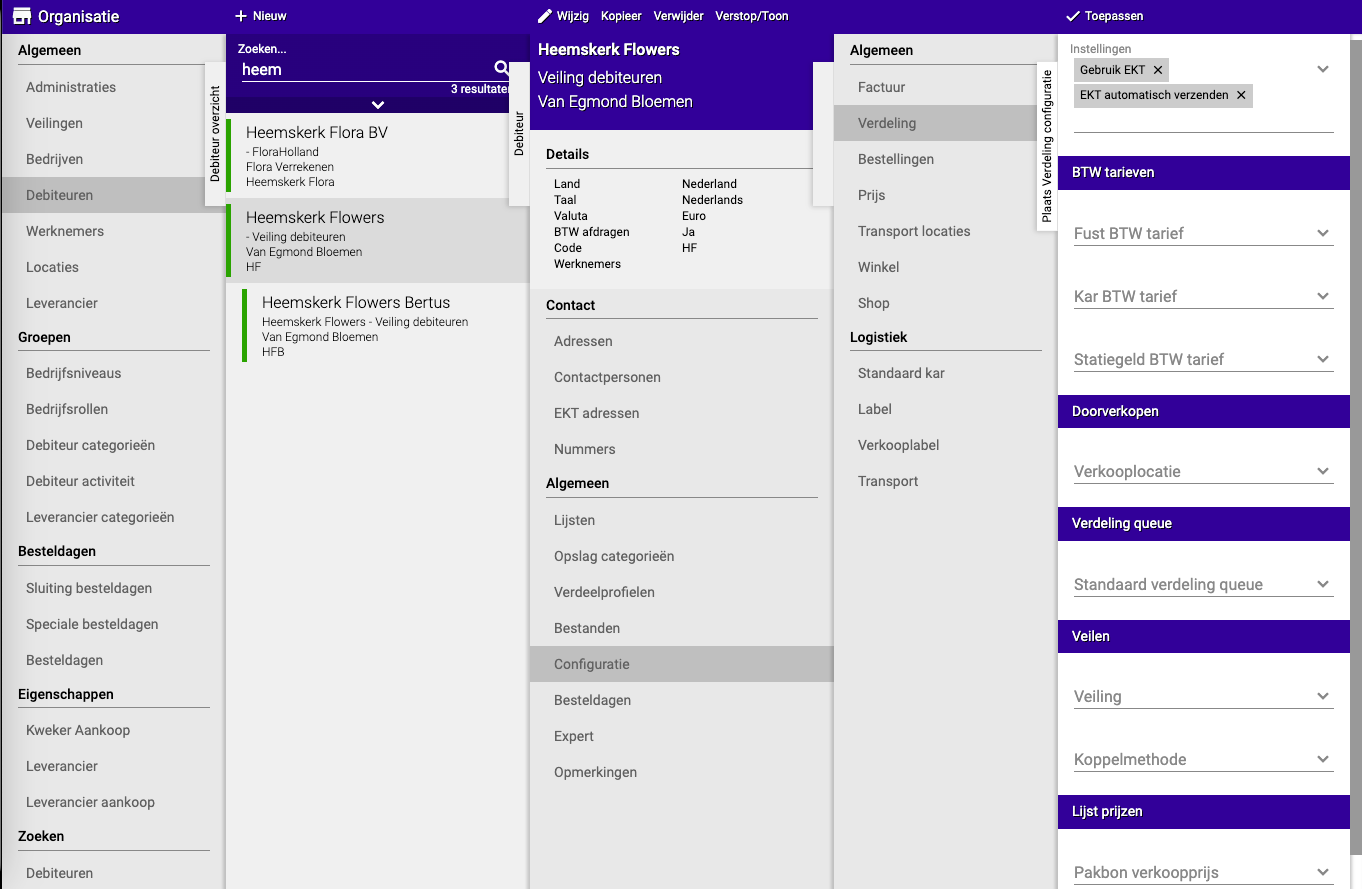Viewport: 1362px width, 889px height.
Task: Open Verdeling configuration
Action: tap(945, 123)
